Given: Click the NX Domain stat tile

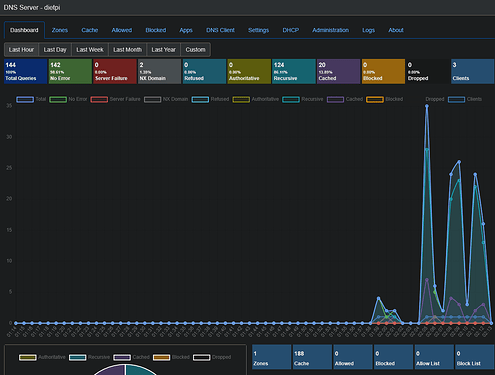Looking at the screenshot, I should click(x=160, y=71).
